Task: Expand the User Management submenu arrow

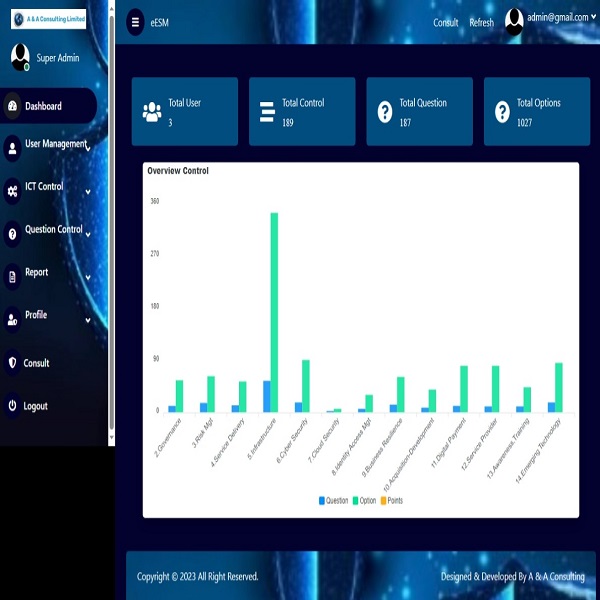Action: pyautogui.click(x=89, y=148)
